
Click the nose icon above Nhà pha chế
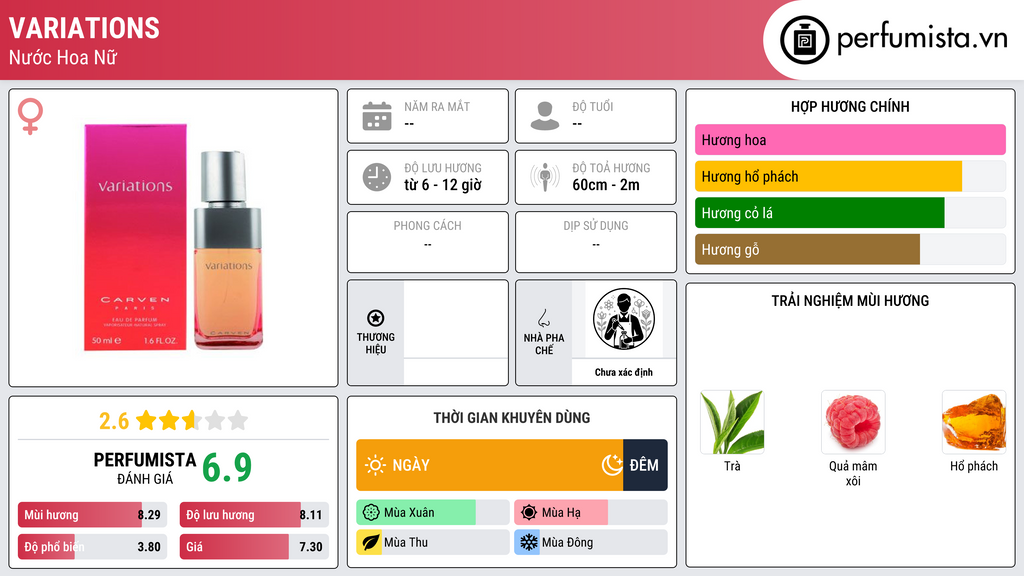[x=543, y=318]
